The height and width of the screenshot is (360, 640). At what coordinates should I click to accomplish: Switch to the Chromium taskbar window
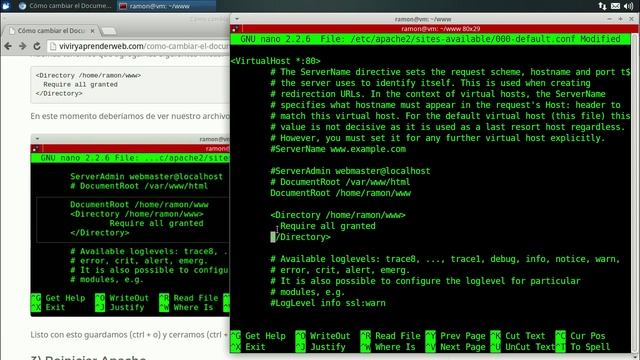tap(65, 6)
